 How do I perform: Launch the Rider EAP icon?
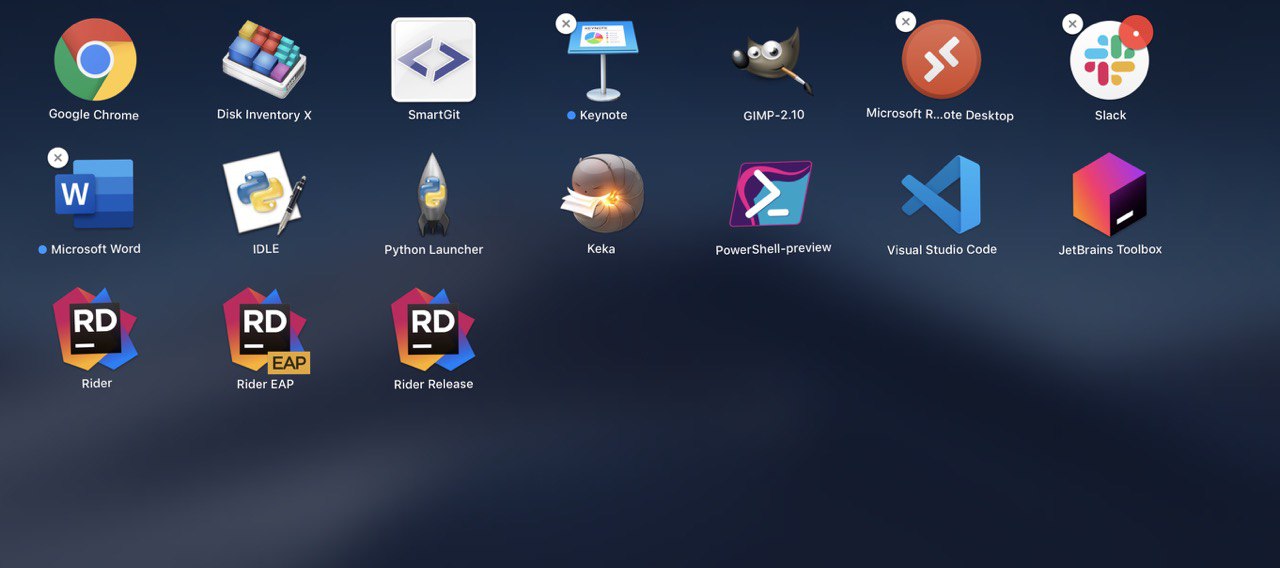265,330
